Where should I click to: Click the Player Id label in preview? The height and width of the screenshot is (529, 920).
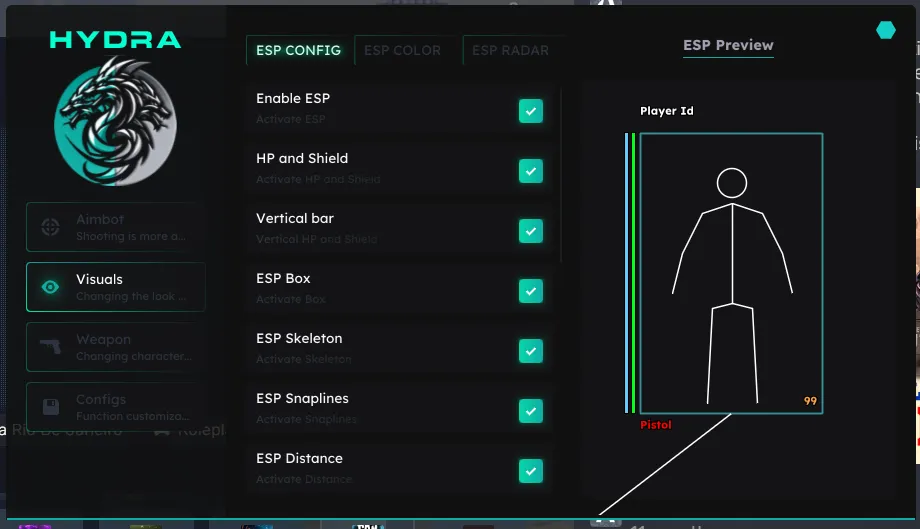tap(667, 111)
